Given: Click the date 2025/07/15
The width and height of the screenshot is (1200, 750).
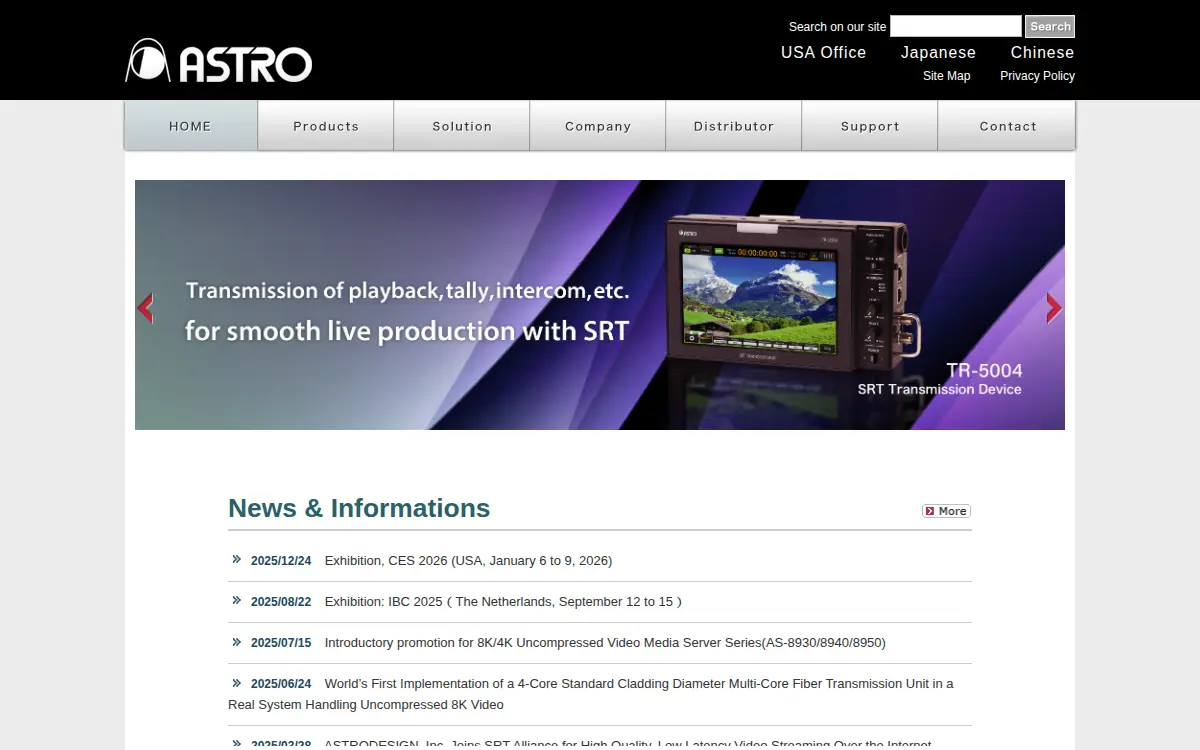Looking at the screenshot, I should pos(281,643).
